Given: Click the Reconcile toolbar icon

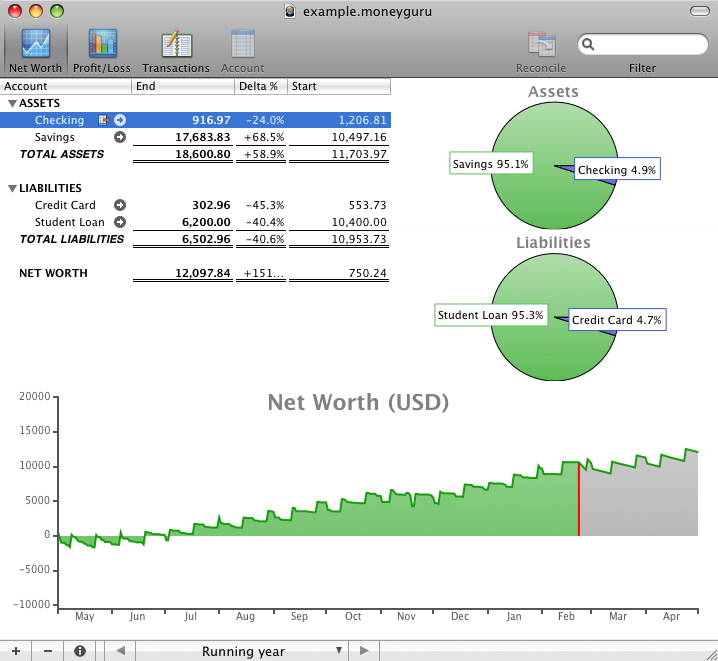Looking at the screenshot, I should tap(541, 50).
